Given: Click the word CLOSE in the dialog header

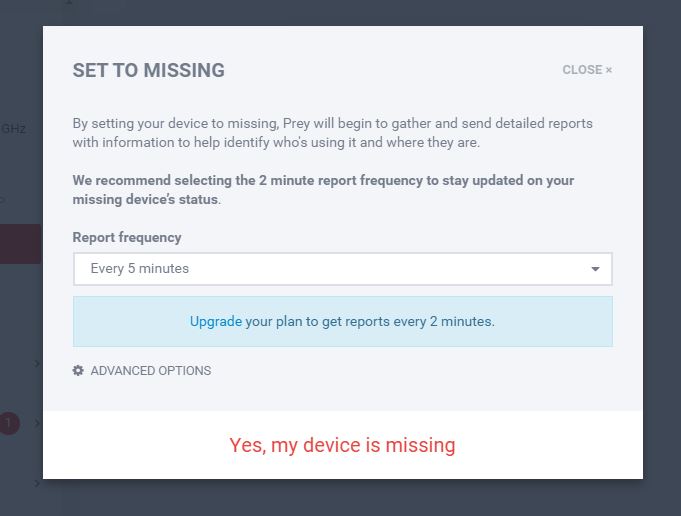Looking at the screenshot, I should [582, 70].
